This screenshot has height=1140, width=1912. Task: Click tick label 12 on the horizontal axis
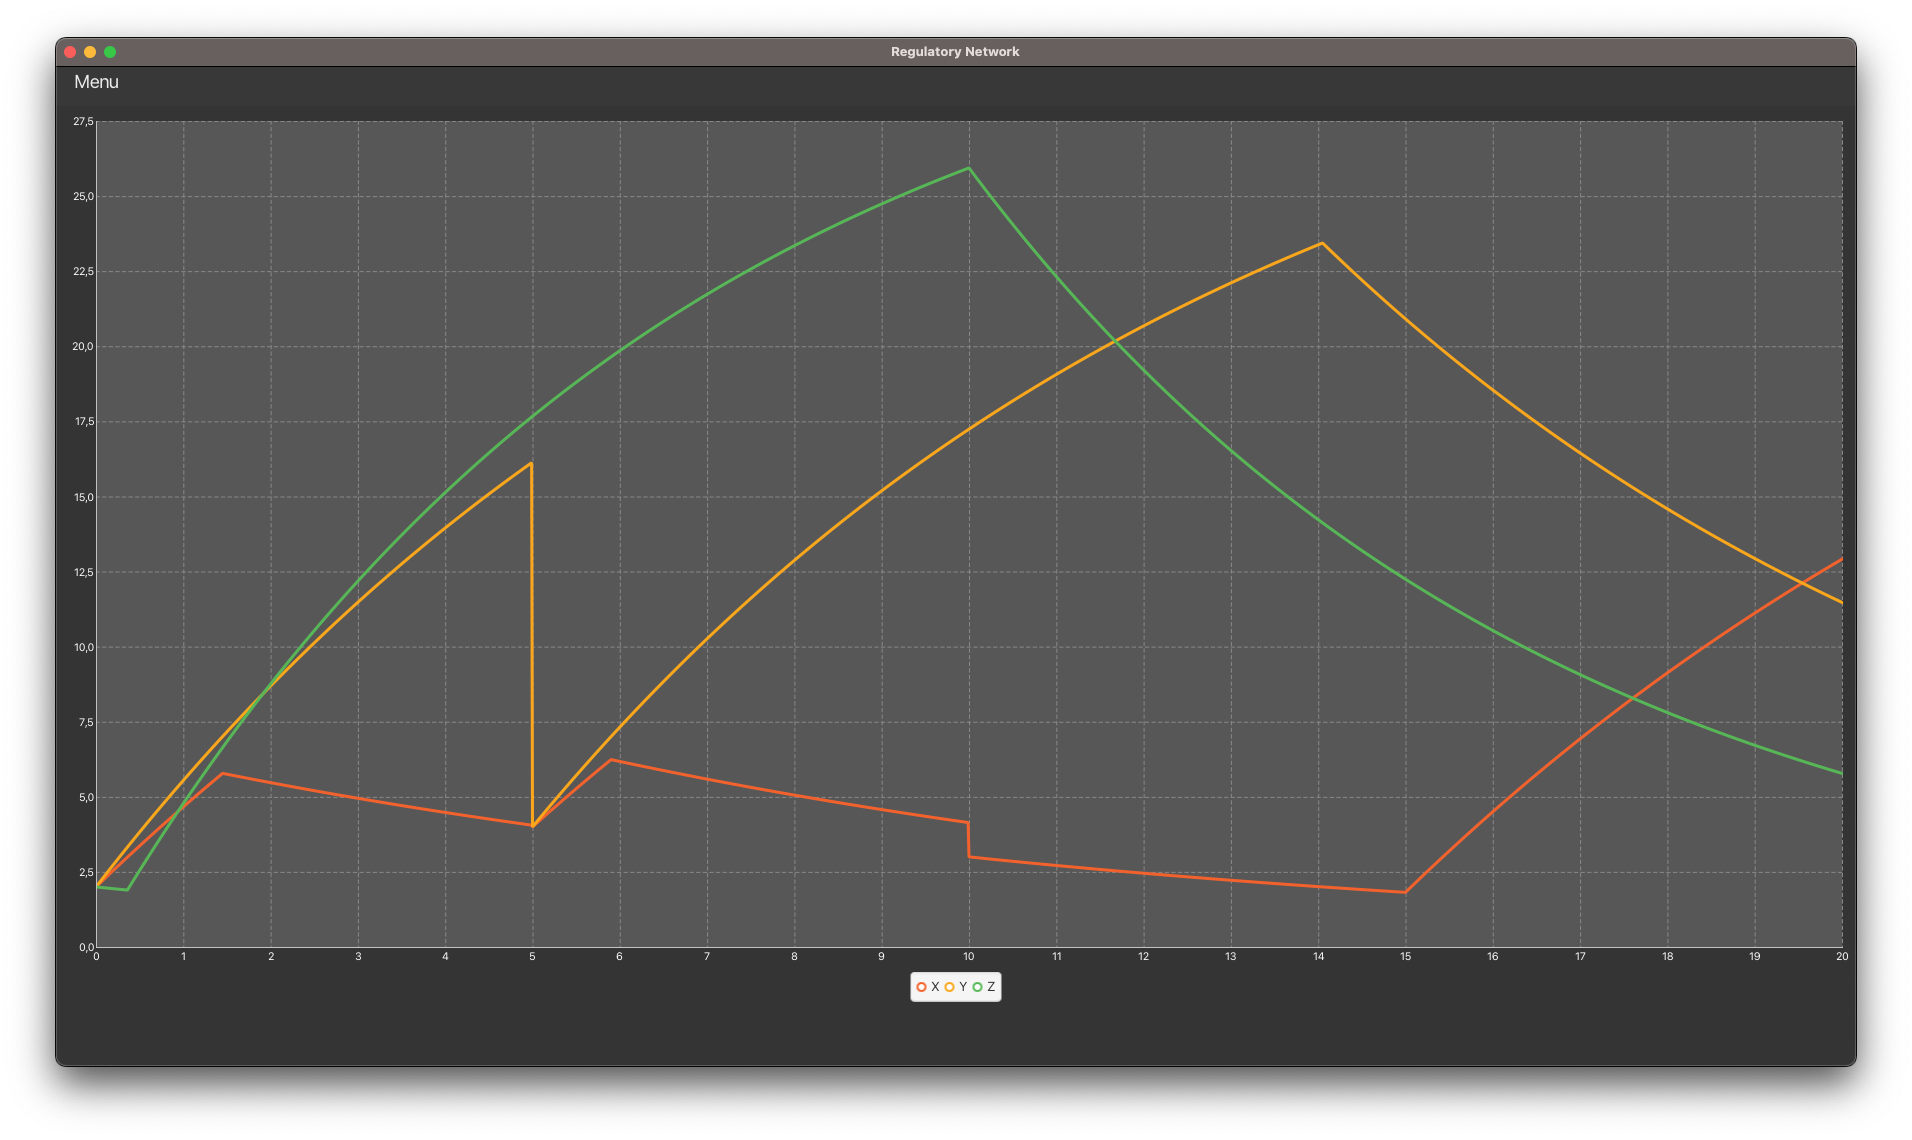tap(1143, 957)
